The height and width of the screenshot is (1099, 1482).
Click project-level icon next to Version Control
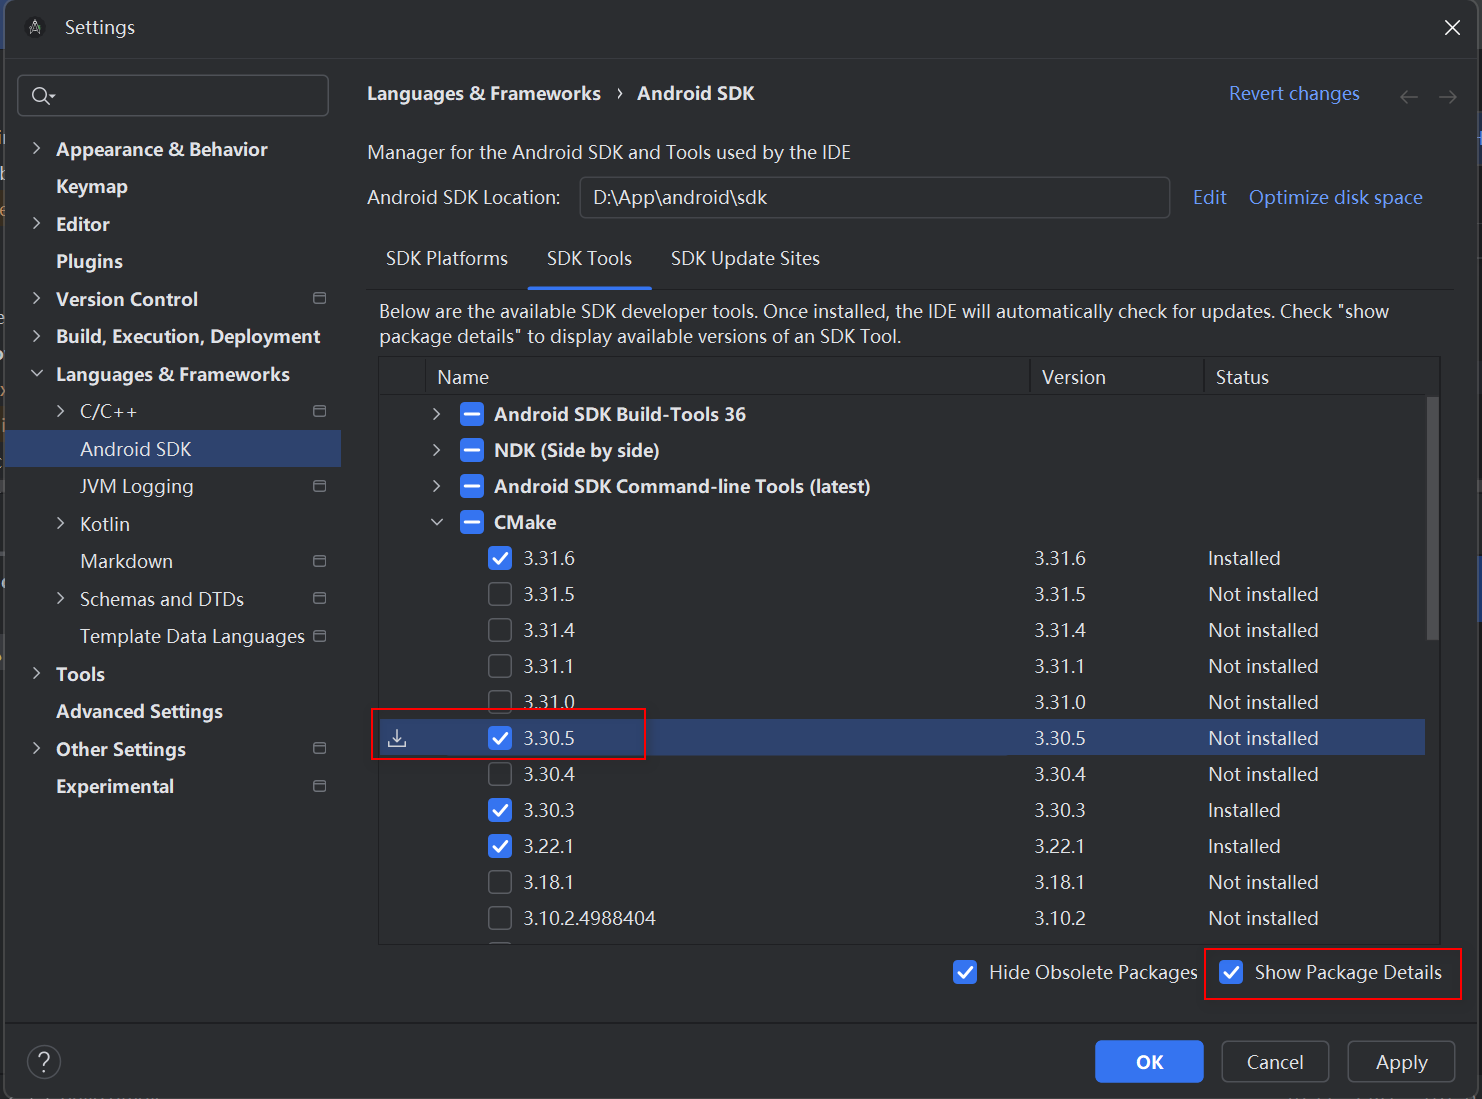tap(320, 298)
